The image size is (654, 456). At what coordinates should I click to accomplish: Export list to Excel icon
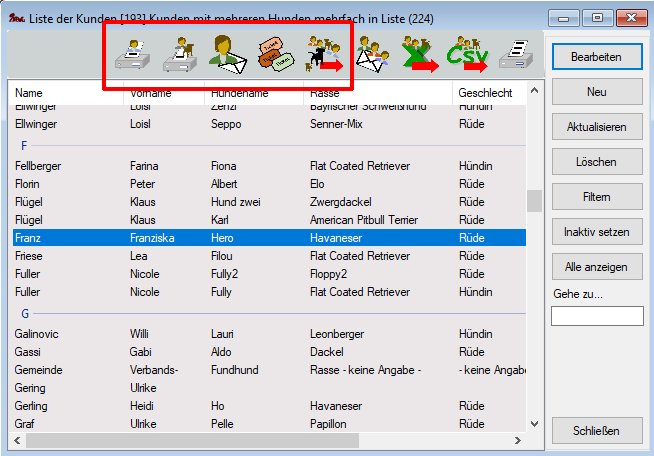[x=420, y=56]
